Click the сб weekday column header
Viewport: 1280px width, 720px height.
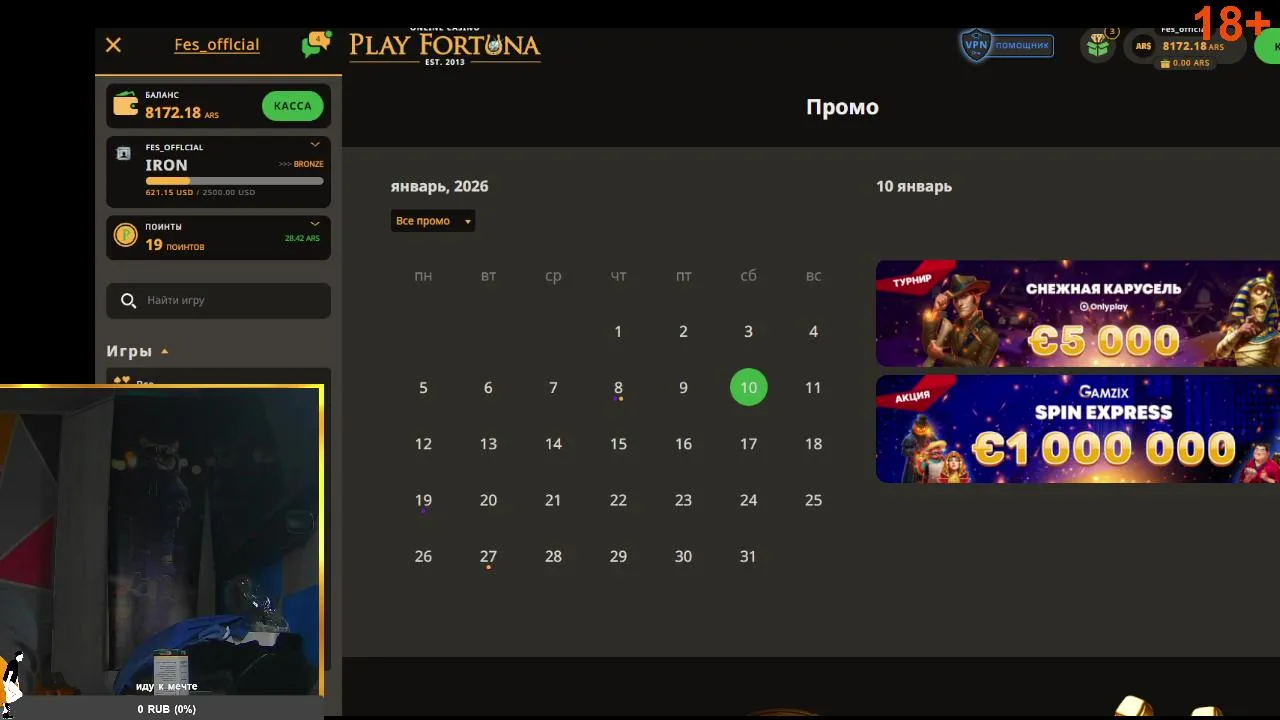pos(748,276)
